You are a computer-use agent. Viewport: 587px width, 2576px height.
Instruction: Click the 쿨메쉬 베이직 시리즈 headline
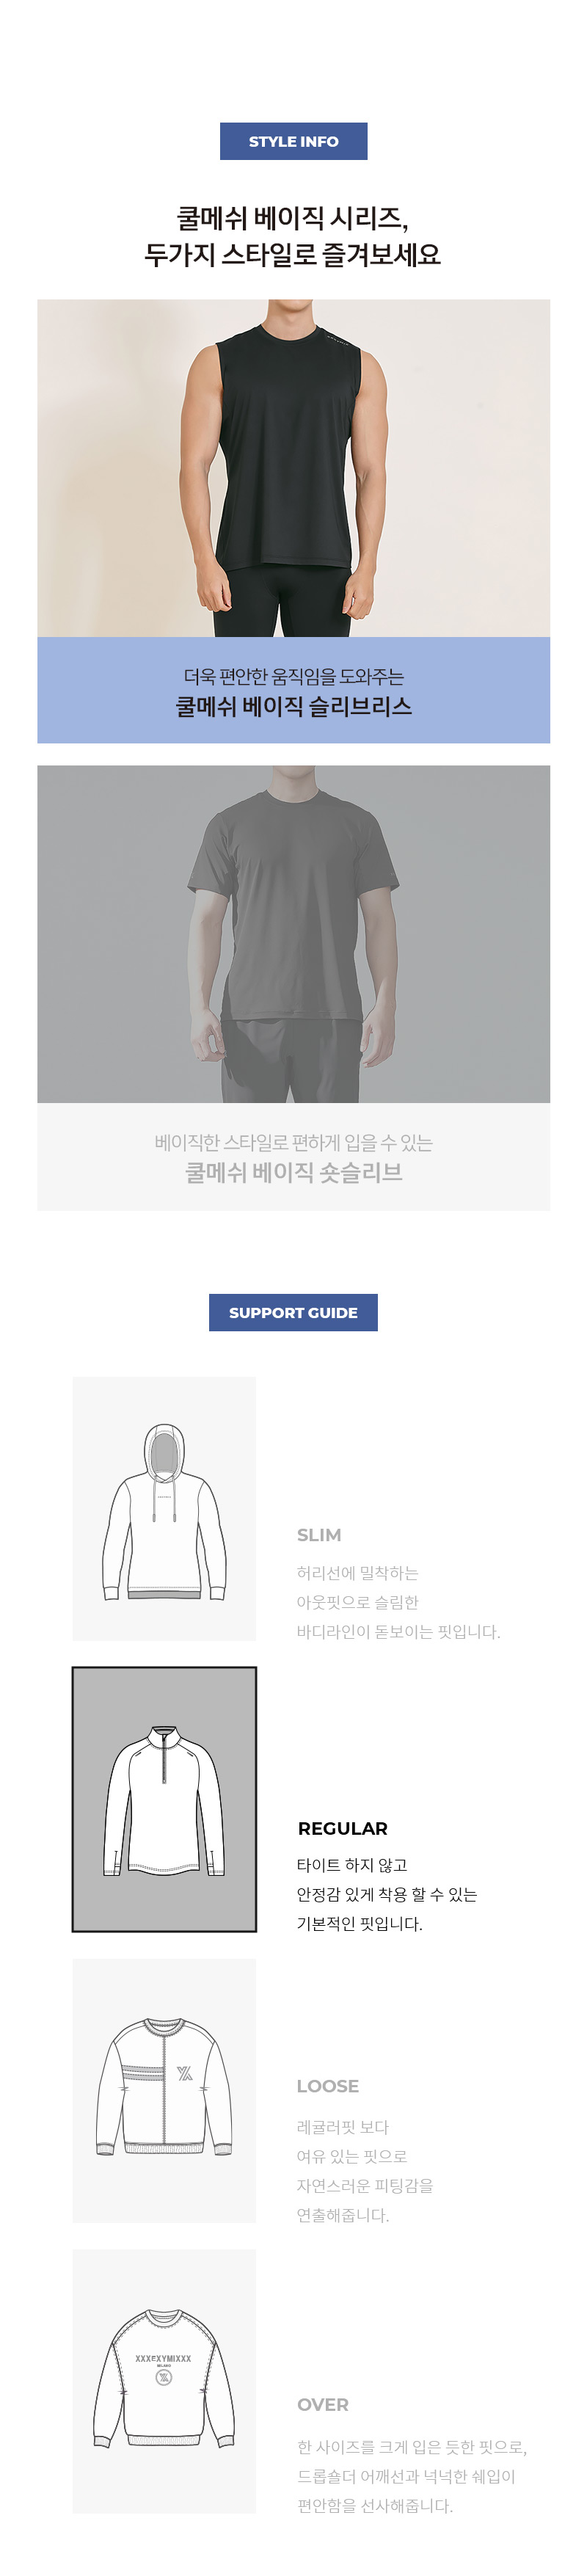click(293, 235)
